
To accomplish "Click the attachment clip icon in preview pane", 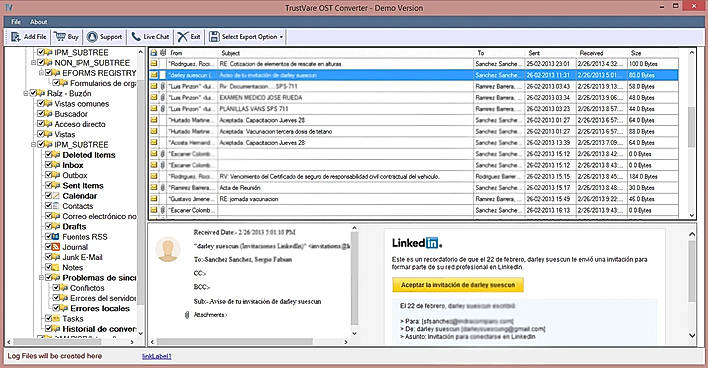I will coord(187,315).
